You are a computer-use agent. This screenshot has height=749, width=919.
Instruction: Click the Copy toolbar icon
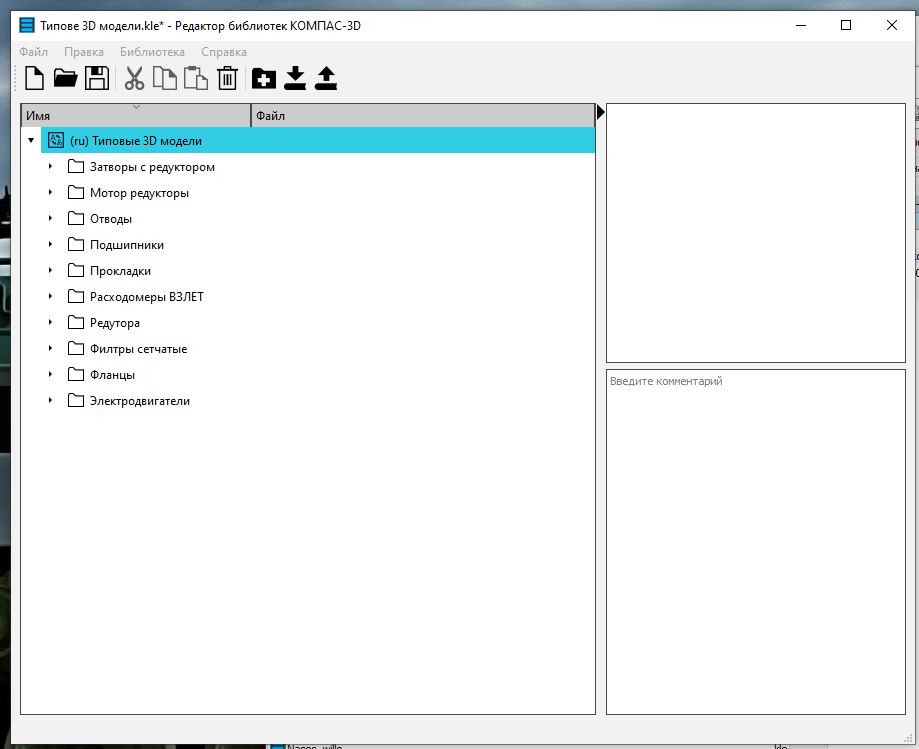(x=165, y=78)
